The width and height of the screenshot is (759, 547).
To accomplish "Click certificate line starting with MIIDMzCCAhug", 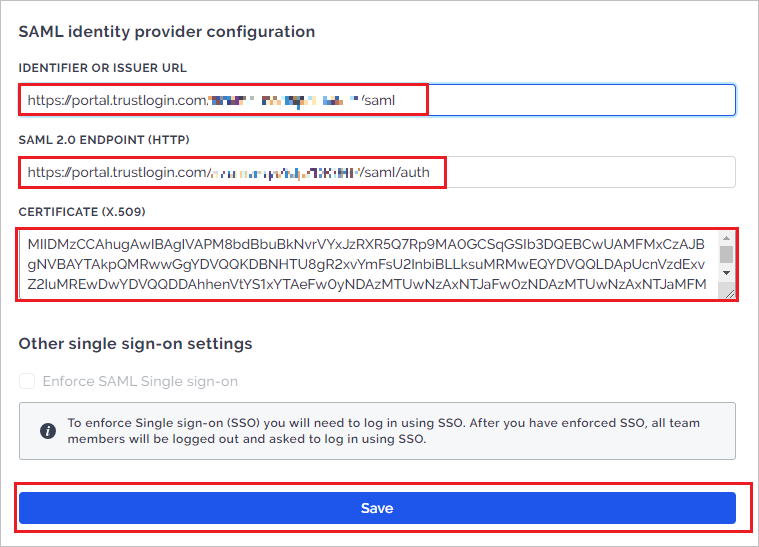I will [x=366, y=244].
